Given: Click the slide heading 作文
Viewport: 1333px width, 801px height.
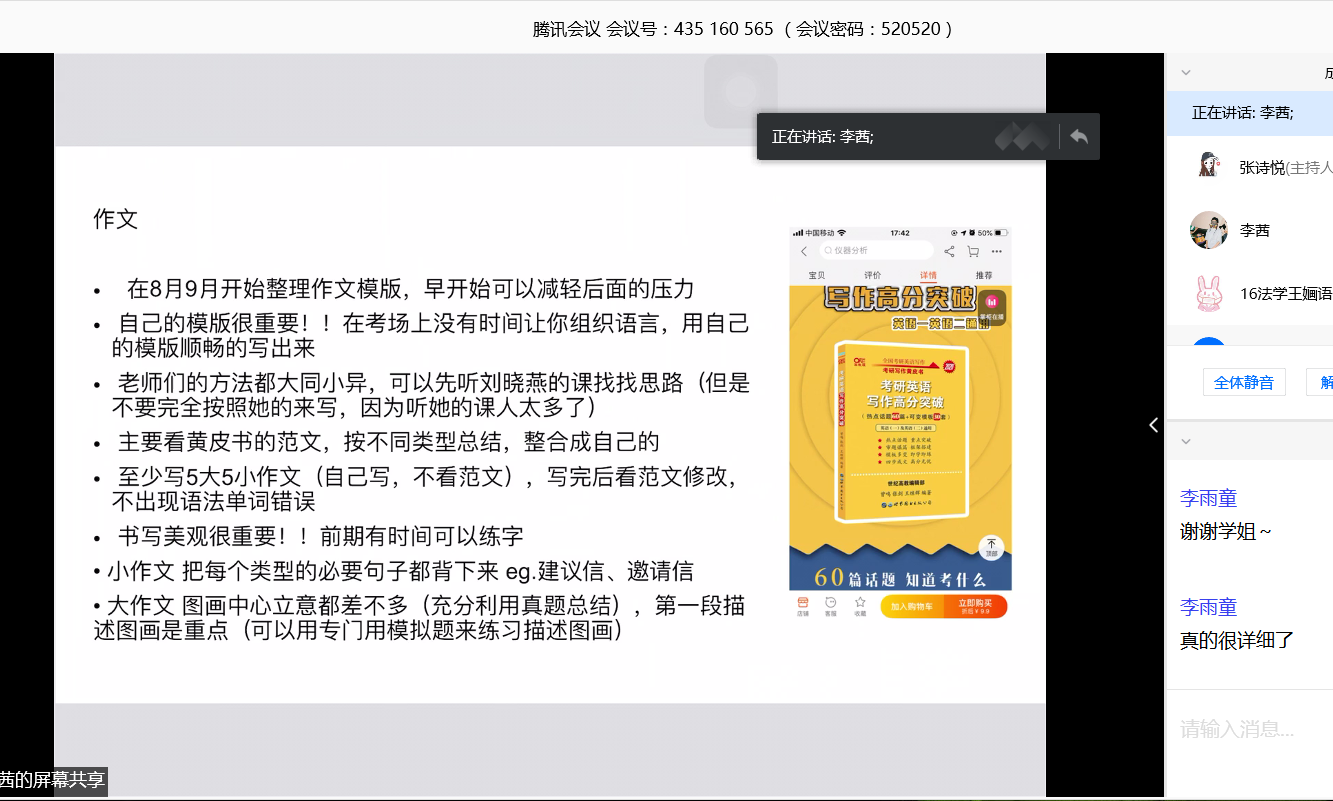Looking at the screenshot, I should click(x=116, y=219).
